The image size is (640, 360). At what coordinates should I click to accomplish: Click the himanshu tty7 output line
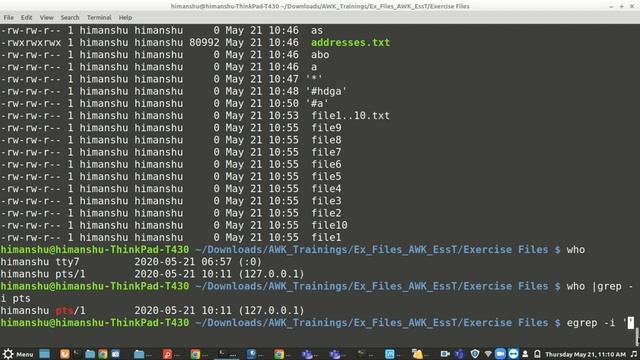coord(131,262)
